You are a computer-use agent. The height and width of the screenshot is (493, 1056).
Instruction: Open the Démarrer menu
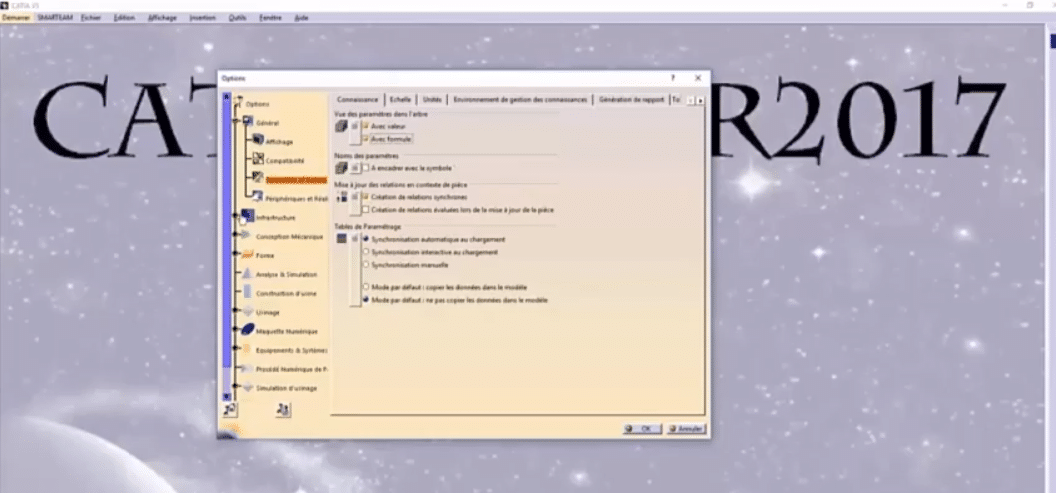click(x=16, y=18)
